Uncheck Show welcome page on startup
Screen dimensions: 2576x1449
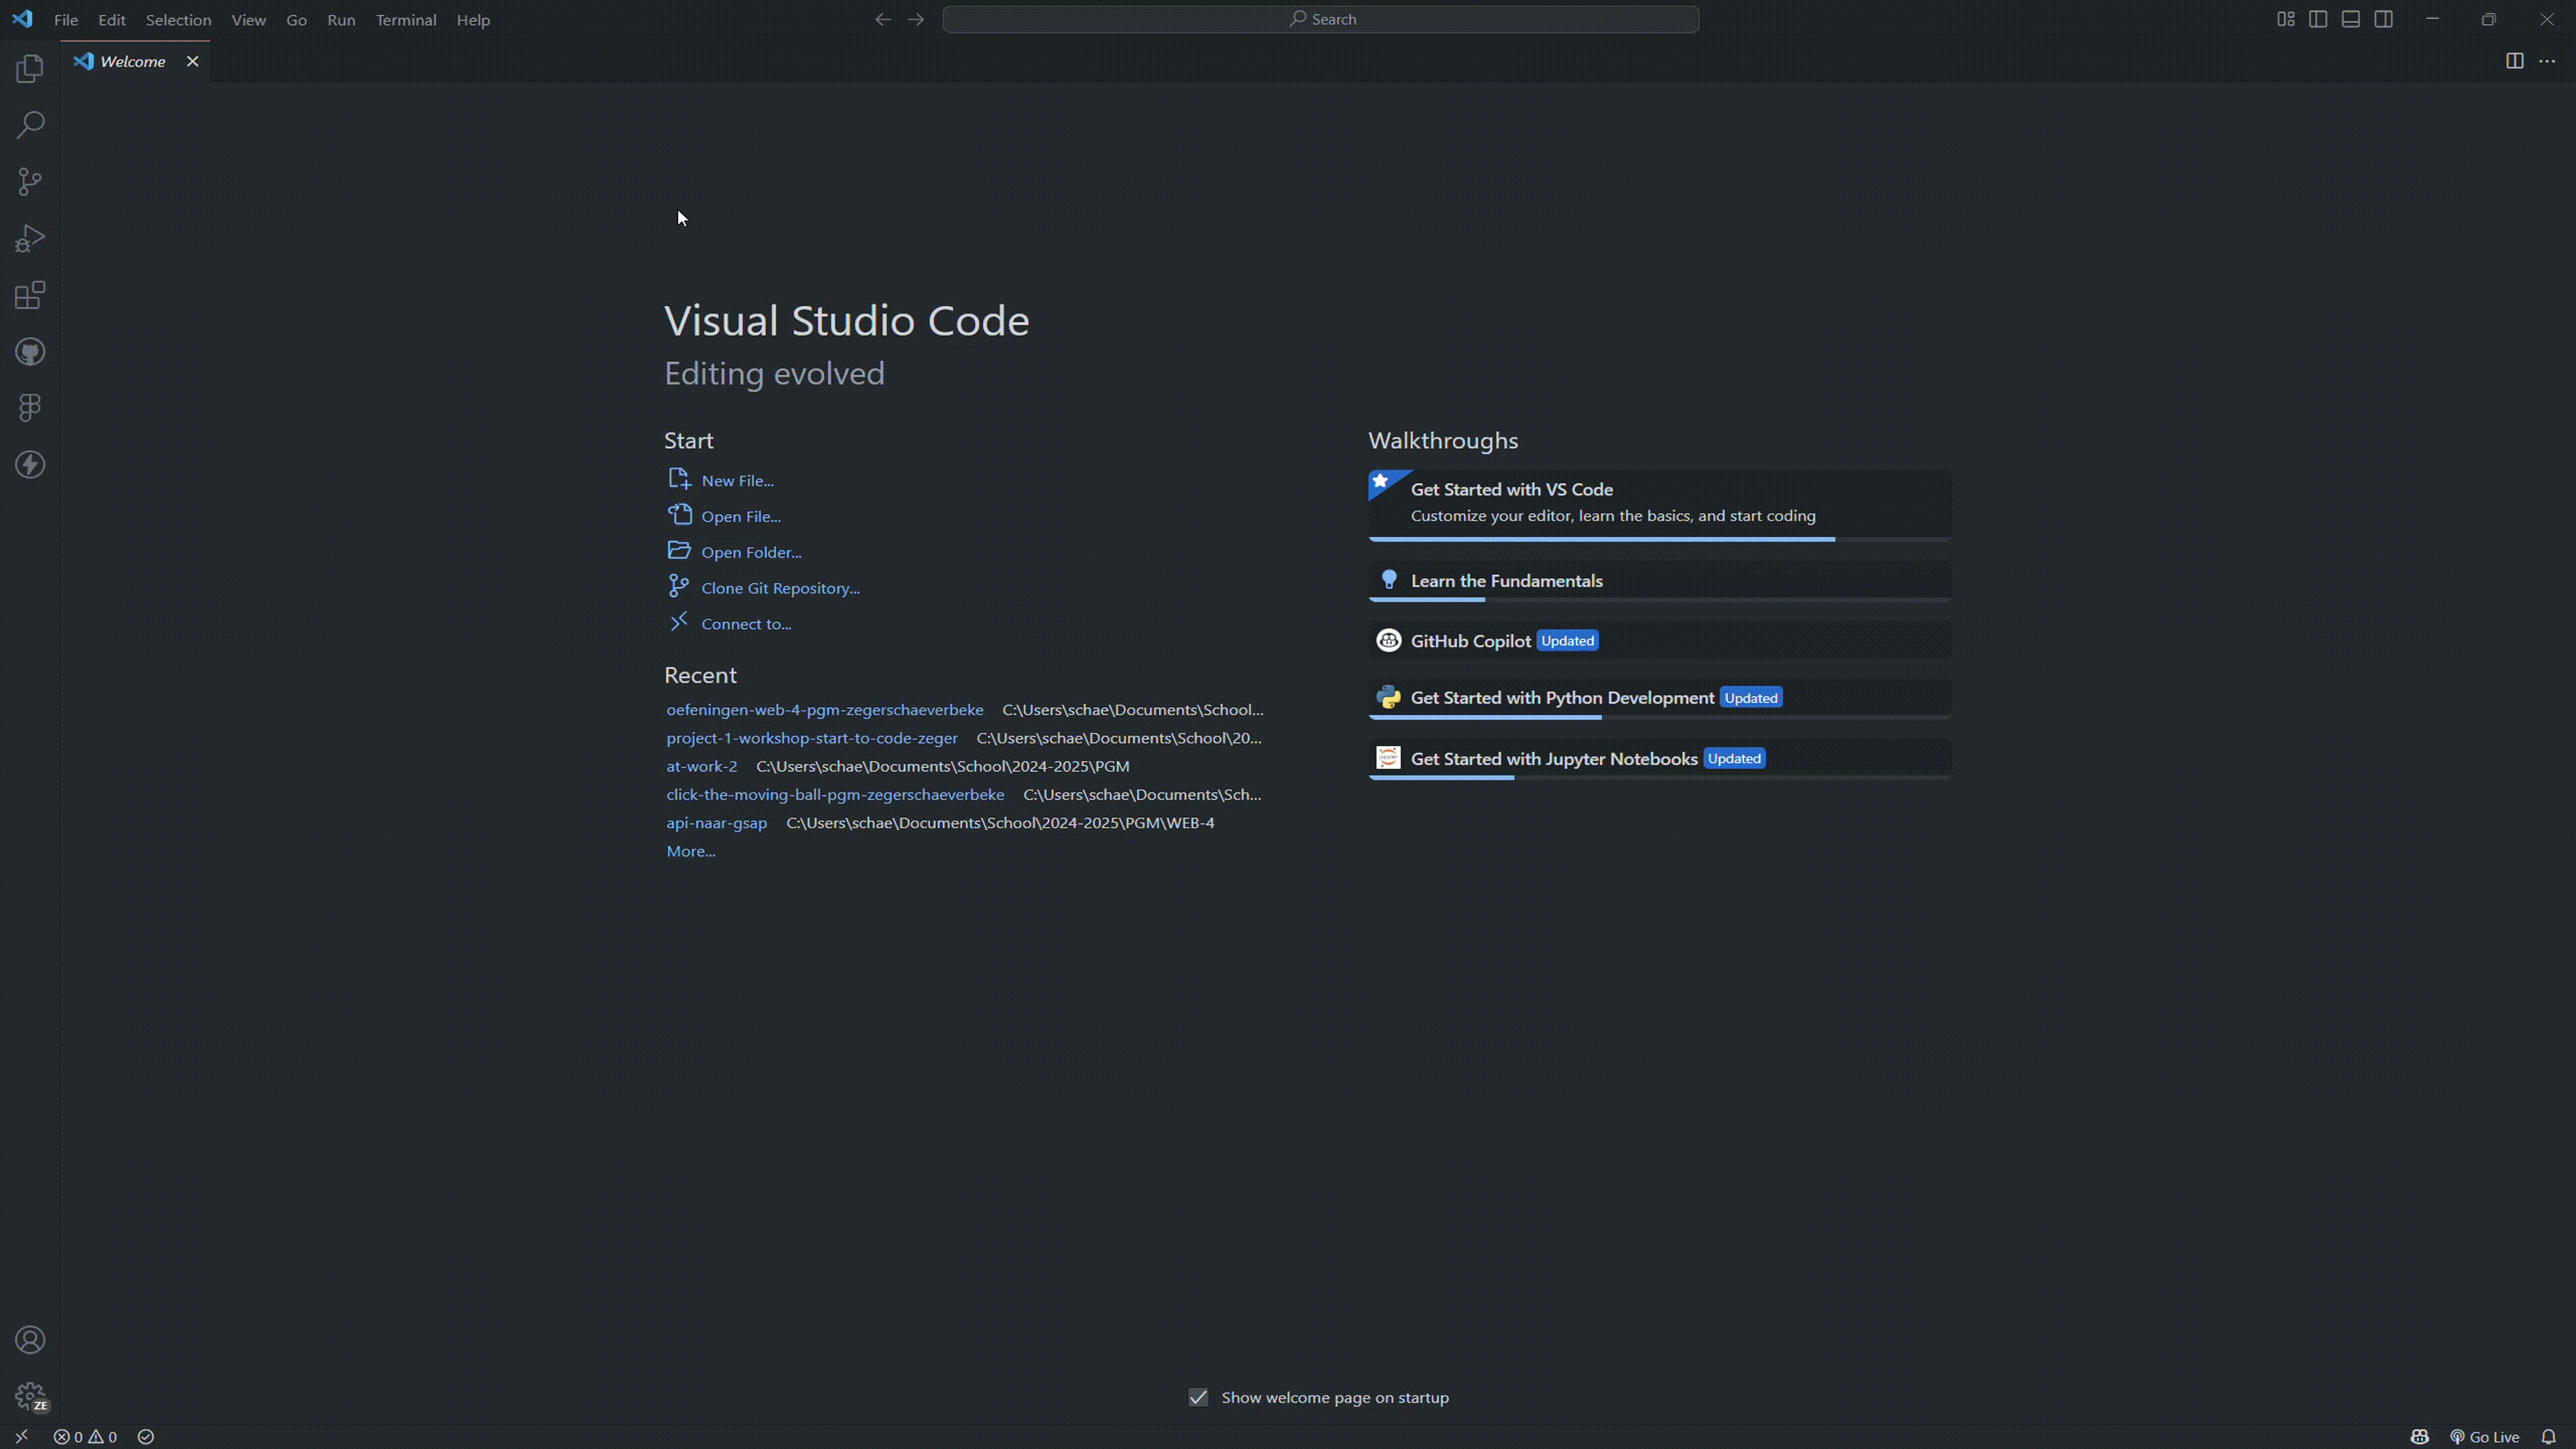pyautogui.click(x=1198, y=1397)
